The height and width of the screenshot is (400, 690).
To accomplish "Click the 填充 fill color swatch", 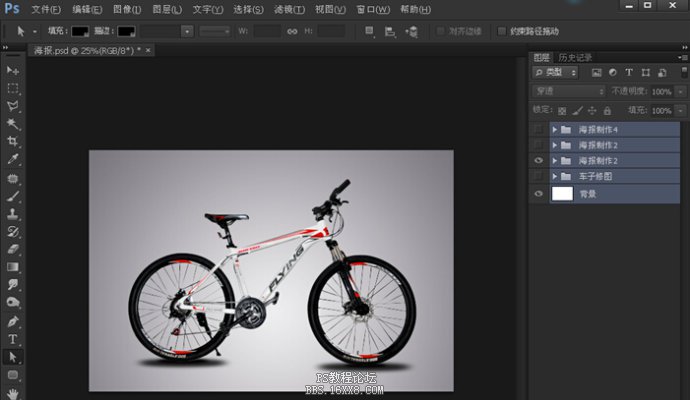I will point(80,31).
